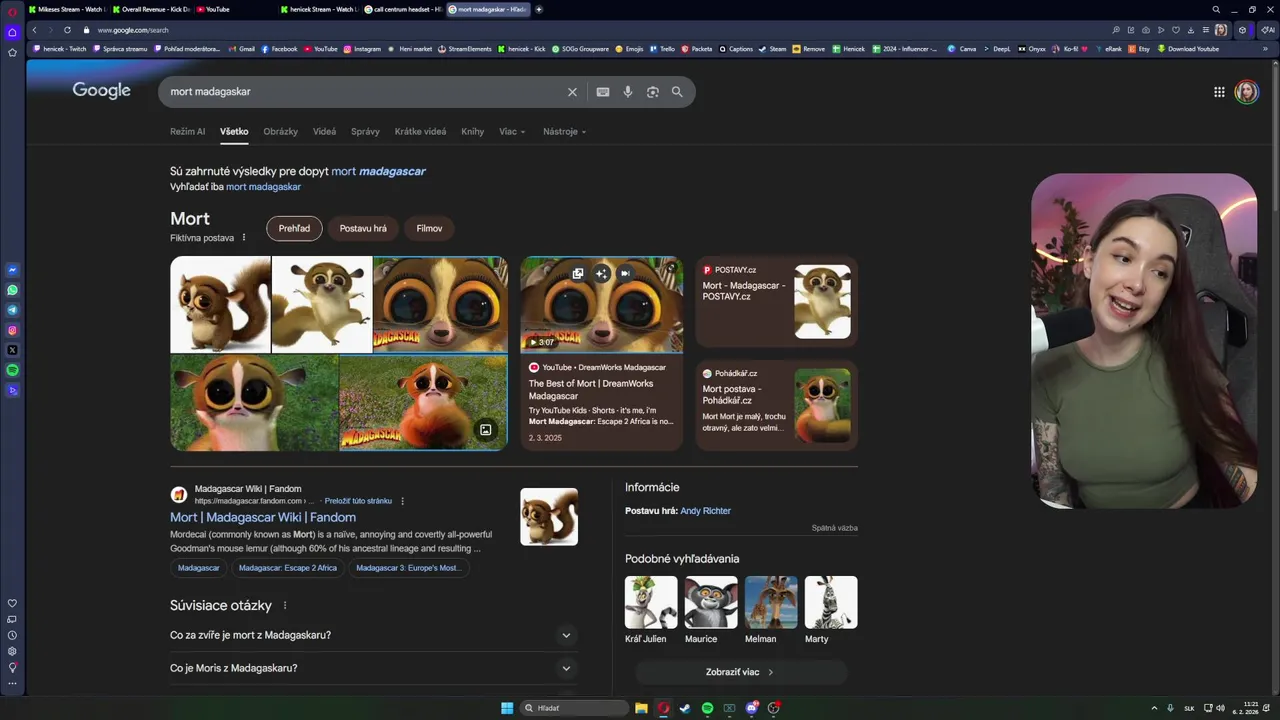
Task: Go back to previous page
Action: coord(34,30)
